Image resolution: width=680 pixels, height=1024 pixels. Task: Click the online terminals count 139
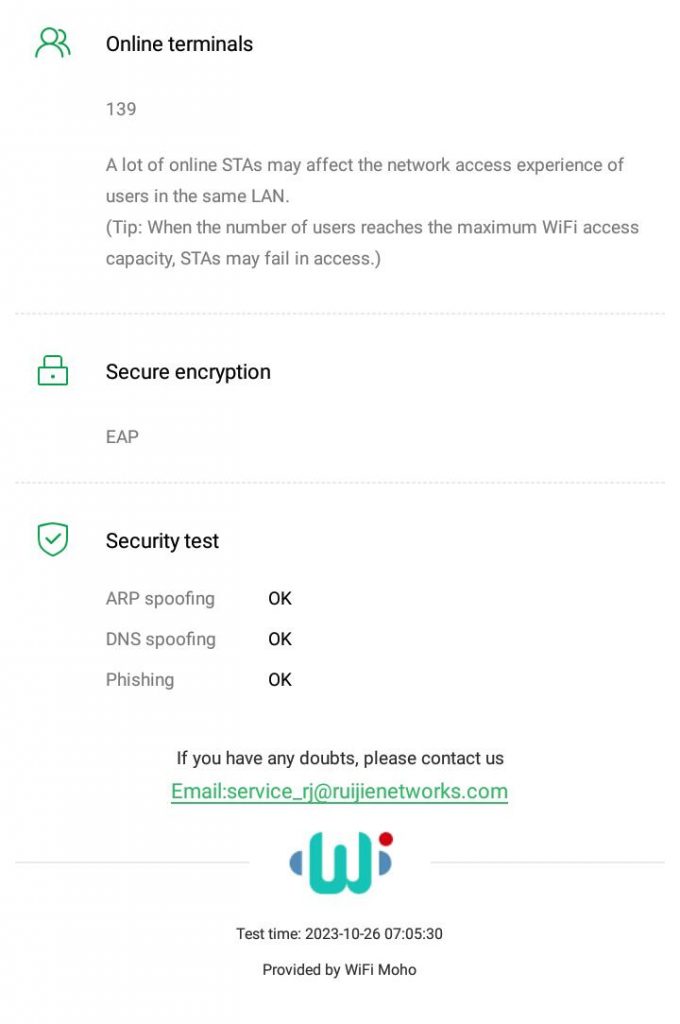[121, 109]
